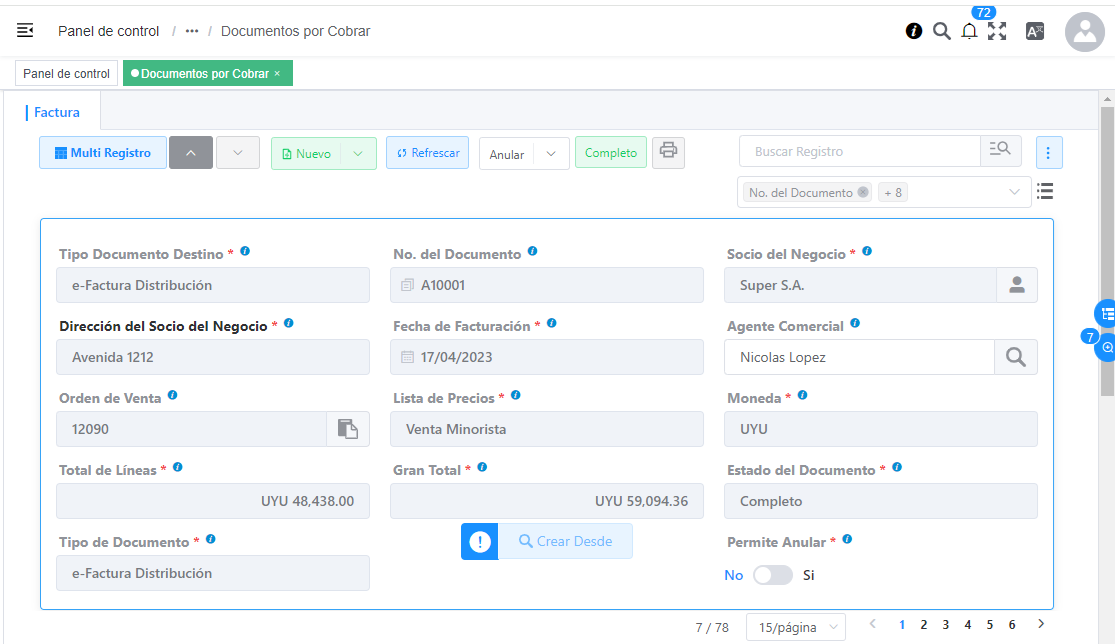
Task: Click the Orden de Venta copy icon
Action: [348, 429]
